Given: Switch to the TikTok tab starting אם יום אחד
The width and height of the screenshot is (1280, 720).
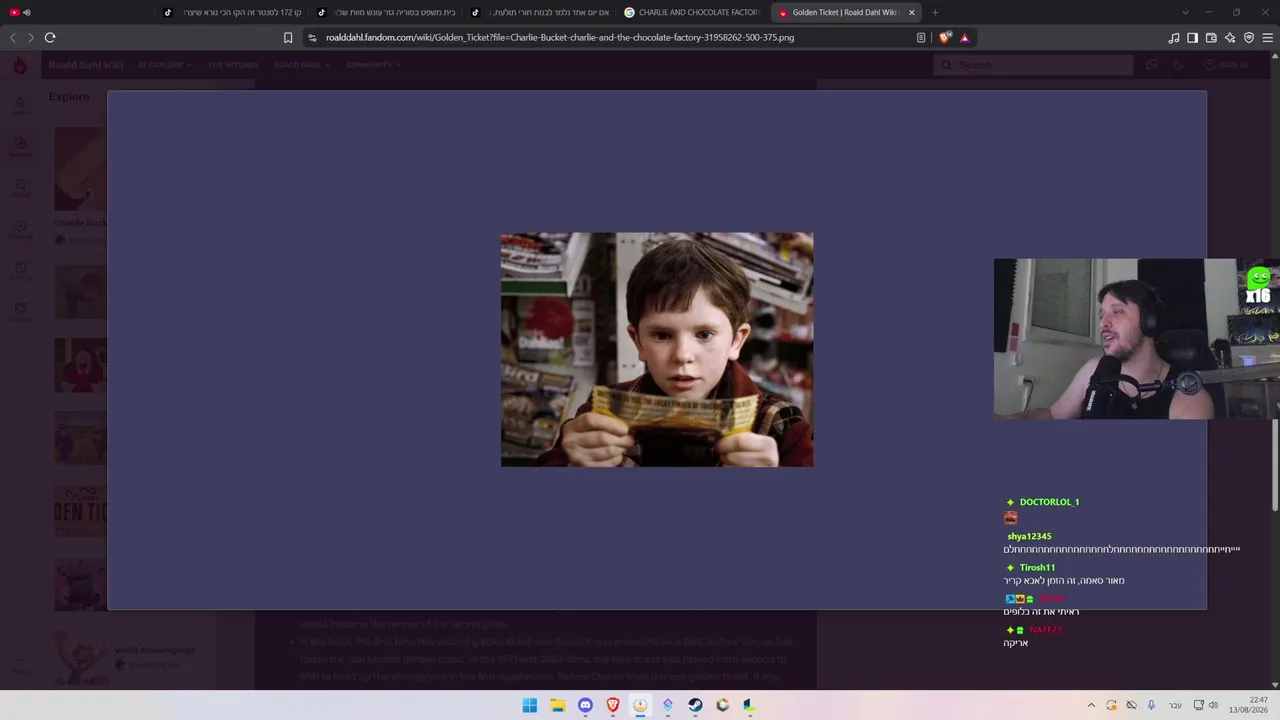Looking at the screenshot, I should click(541, 13).
